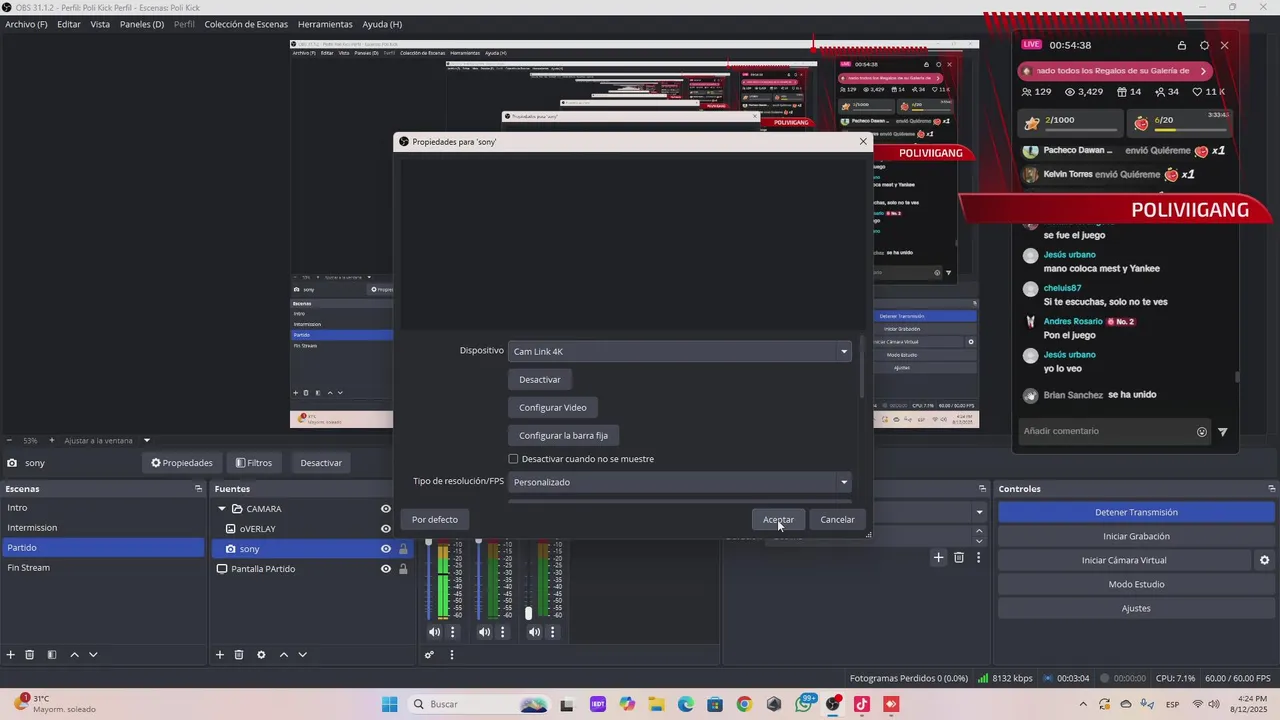Screen dimensions: 1280x720
Task: Move source down arrow in Fuentes panel
Action: click(302, 655)
